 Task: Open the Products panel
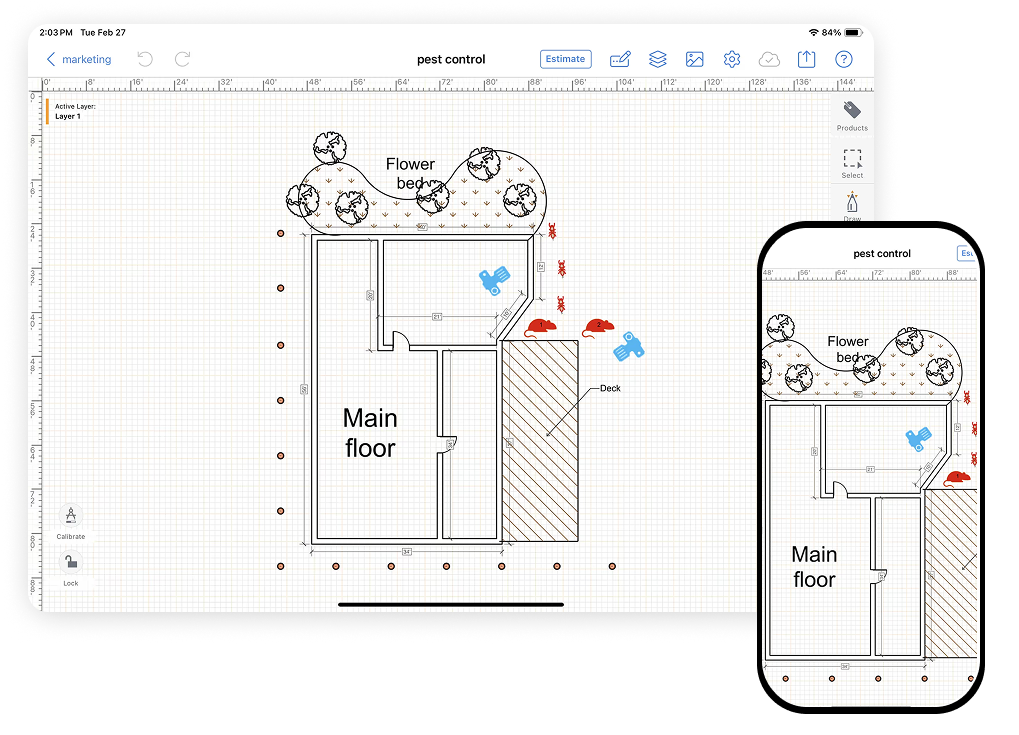coord(852,116)
